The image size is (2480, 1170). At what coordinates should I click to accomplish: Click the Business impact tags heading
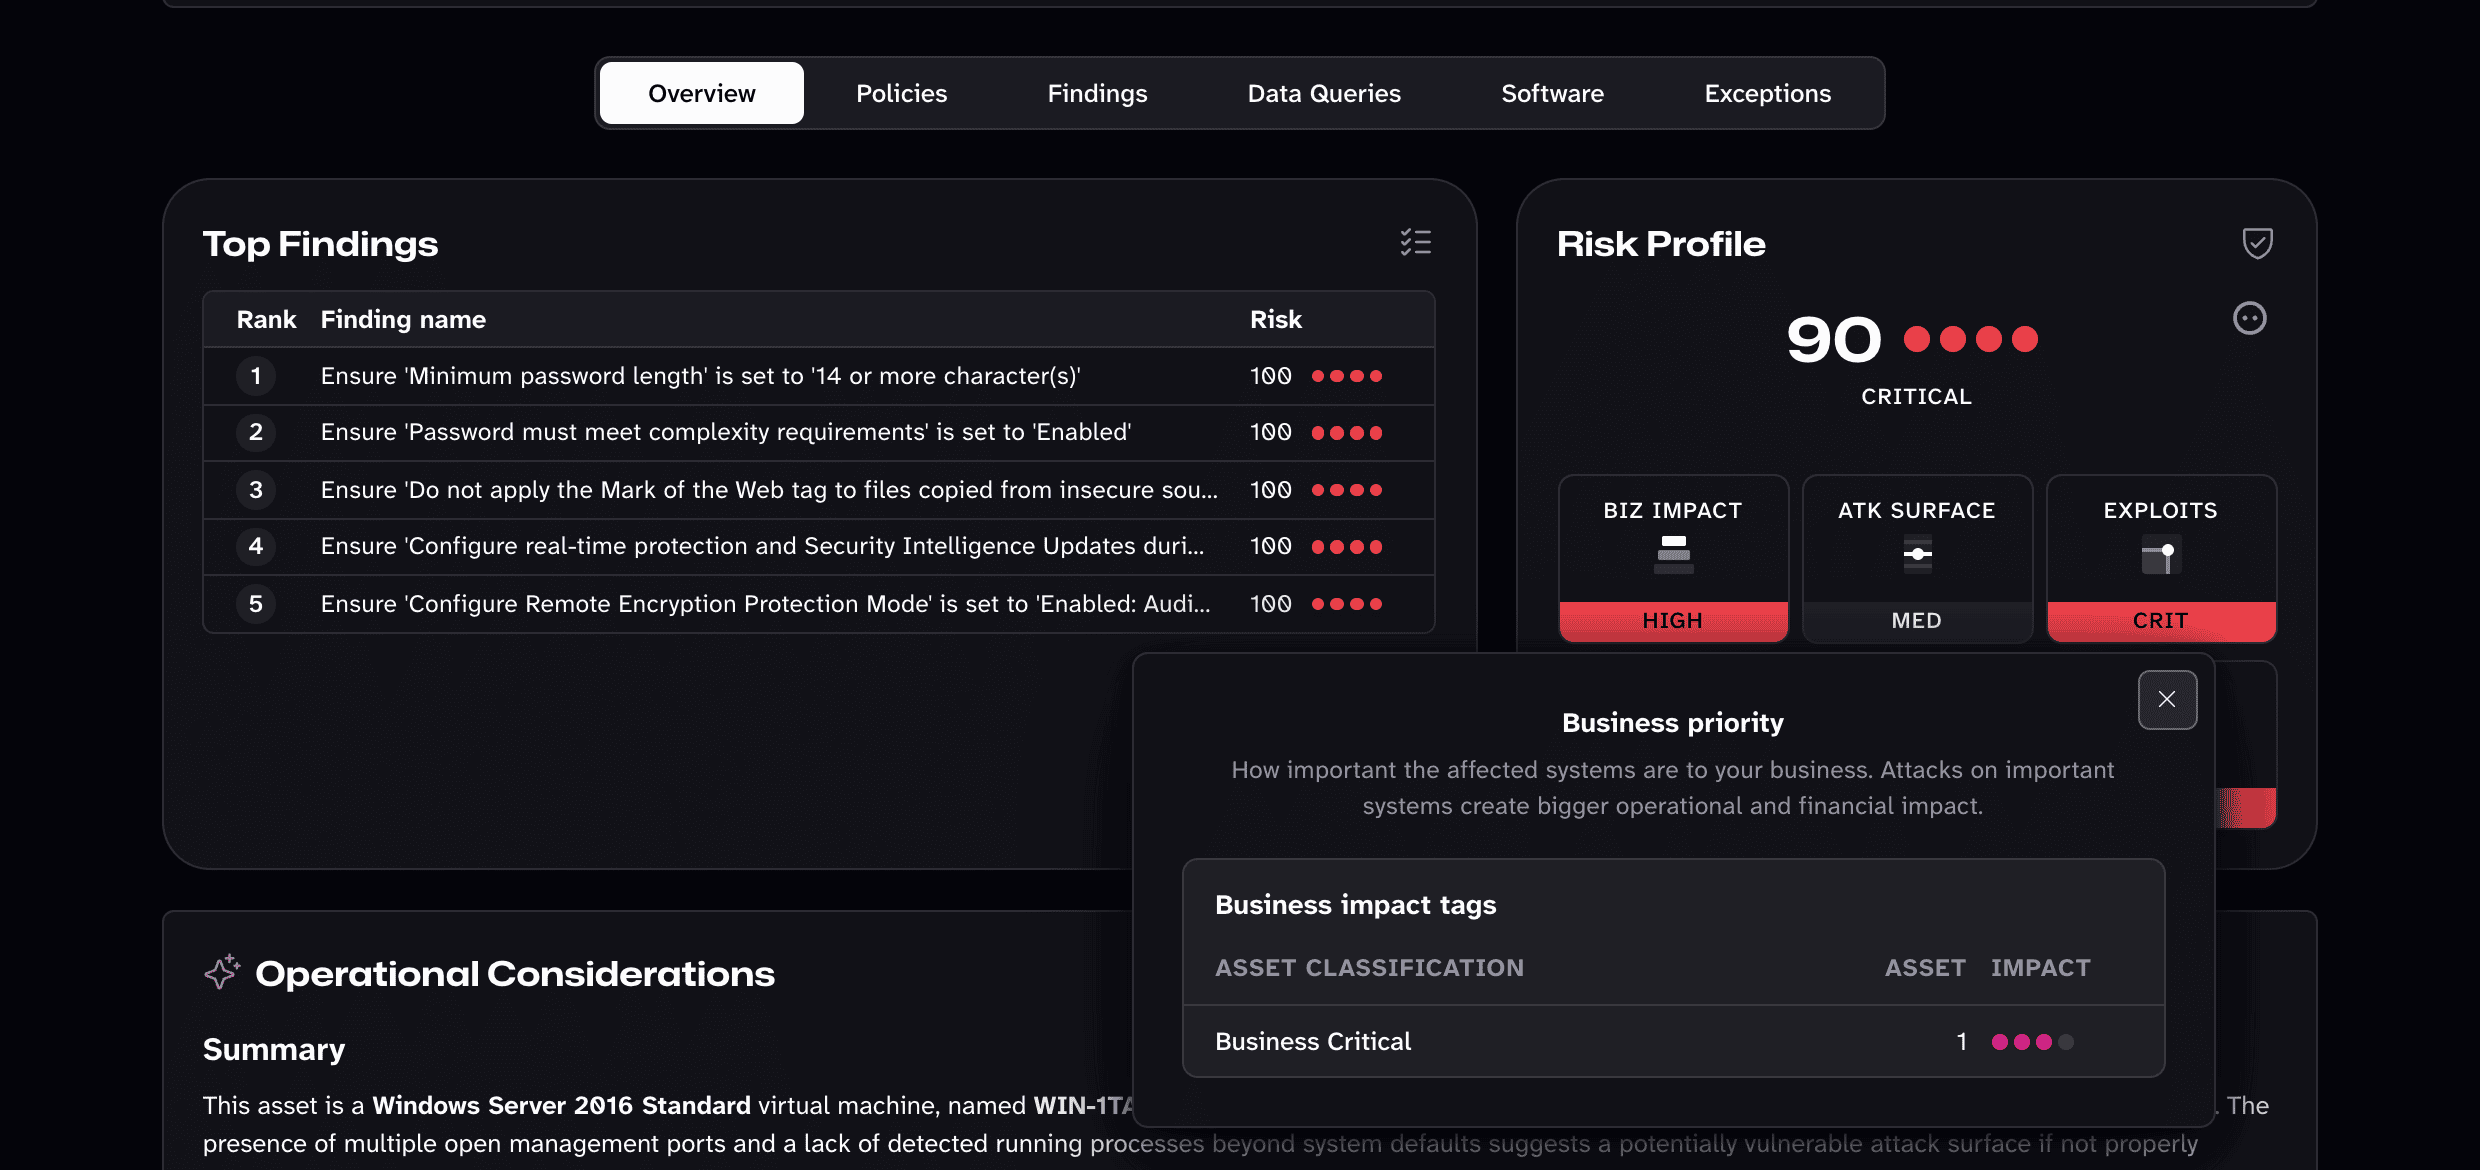point(1355,905)
